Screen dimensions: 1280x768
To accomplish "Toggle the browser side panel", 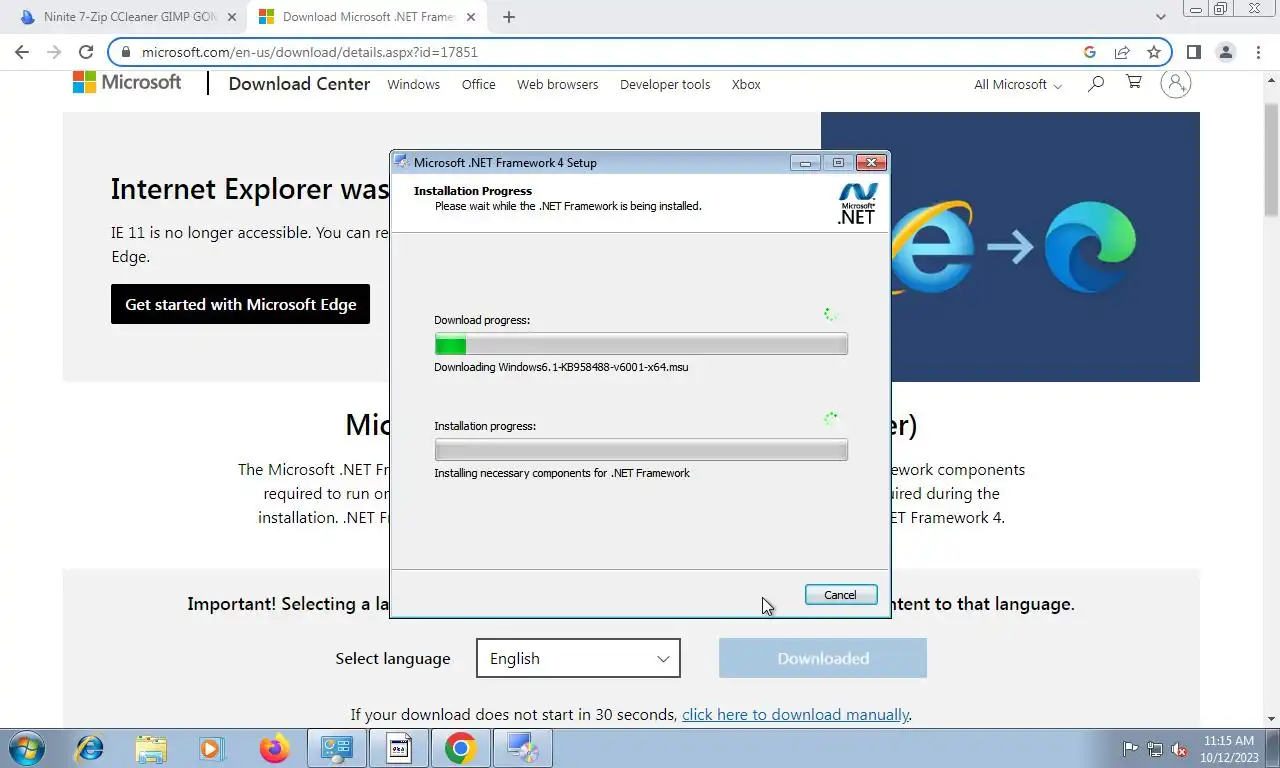I will [x=1193, y=52].
